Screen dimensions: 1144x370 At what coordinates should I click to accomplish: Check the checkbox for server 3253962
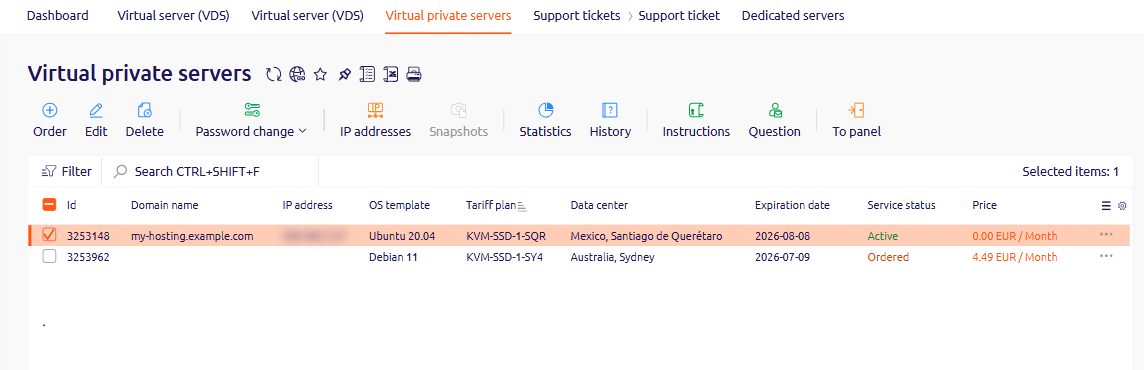pyautogui.click(x=50, y=257)
